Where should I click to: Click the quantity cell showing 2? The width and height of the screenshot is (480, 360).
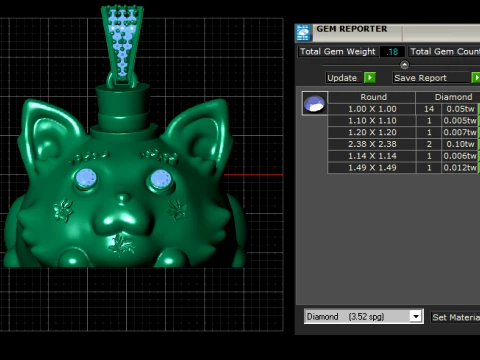pyautogui.click(x=429, y=144)
